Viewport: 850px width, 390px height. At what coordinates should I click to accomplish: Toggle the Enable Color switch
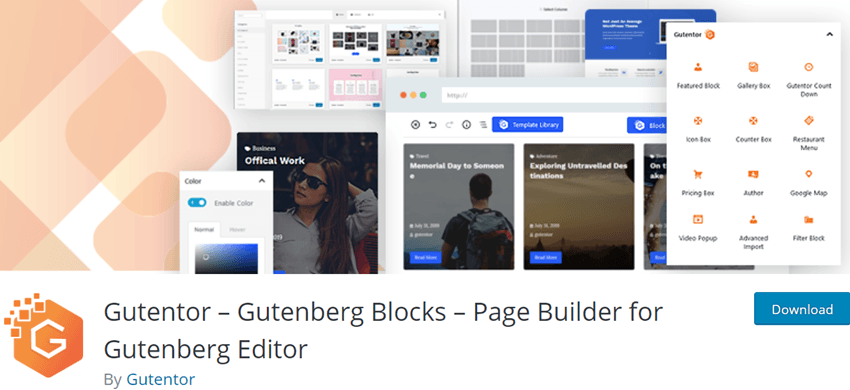pyautogui.click(x=197, y=202)
